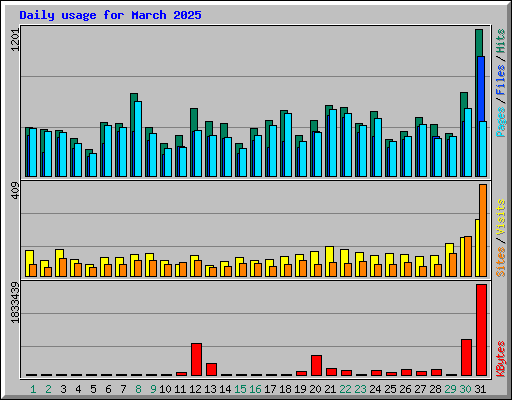Click the chart title 'Daily usage for March 2025'

point(110,15)
